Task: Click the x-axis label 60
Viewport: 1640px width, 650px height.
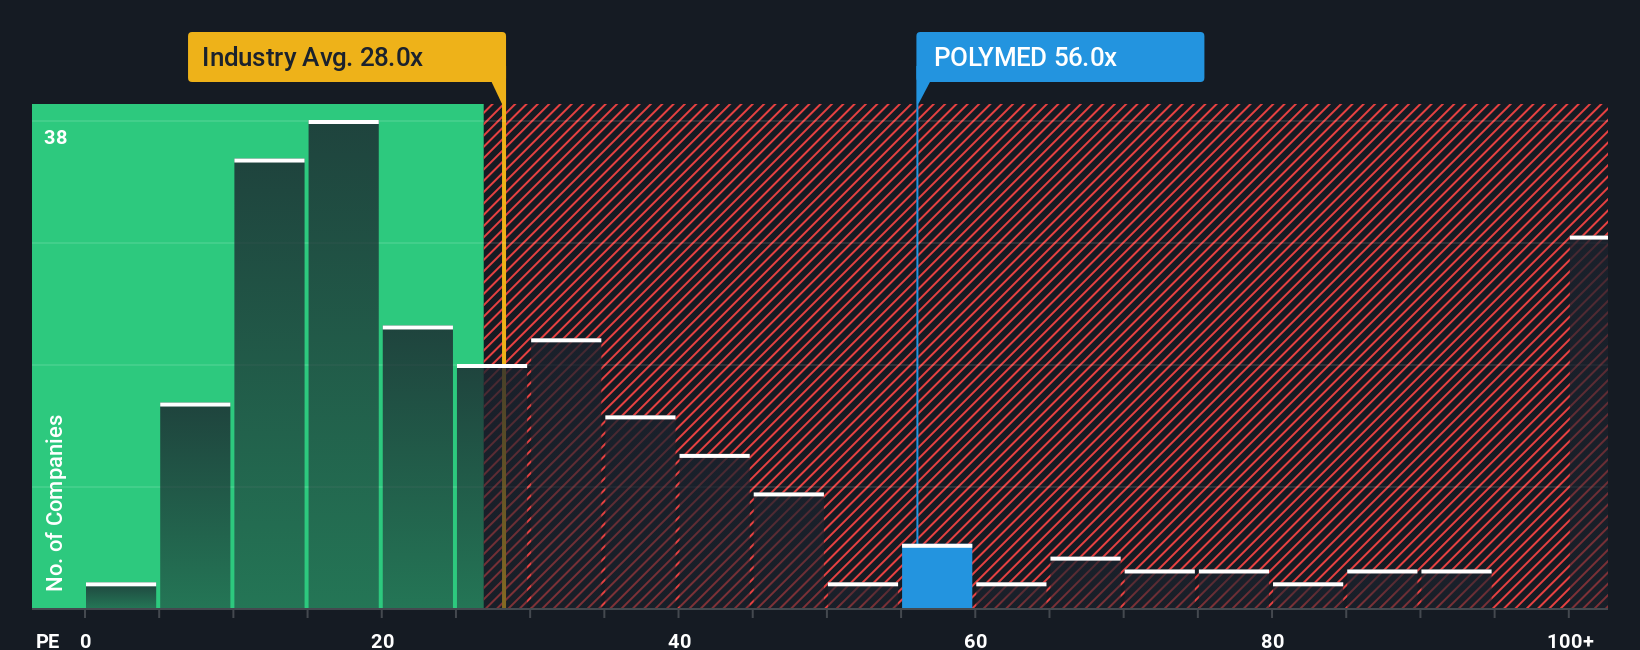Action: point(976,640)
